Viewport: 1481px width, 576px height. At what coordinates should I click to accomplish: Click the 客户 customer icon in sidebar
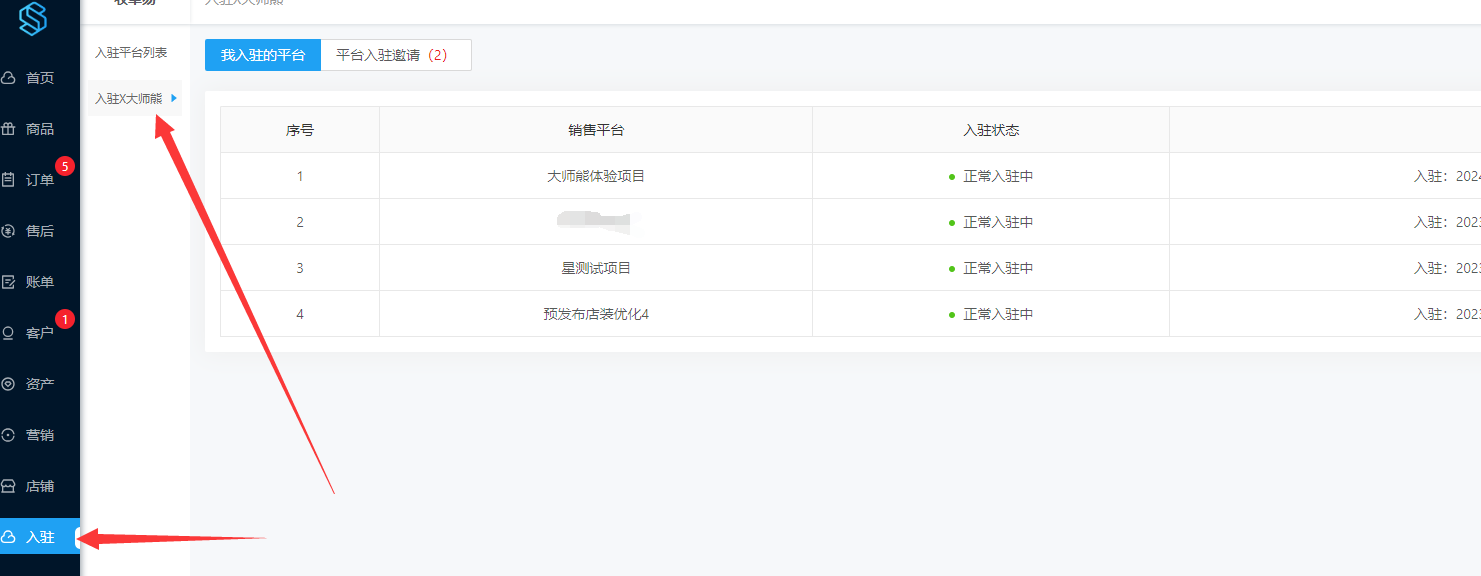tap(8, 333)
